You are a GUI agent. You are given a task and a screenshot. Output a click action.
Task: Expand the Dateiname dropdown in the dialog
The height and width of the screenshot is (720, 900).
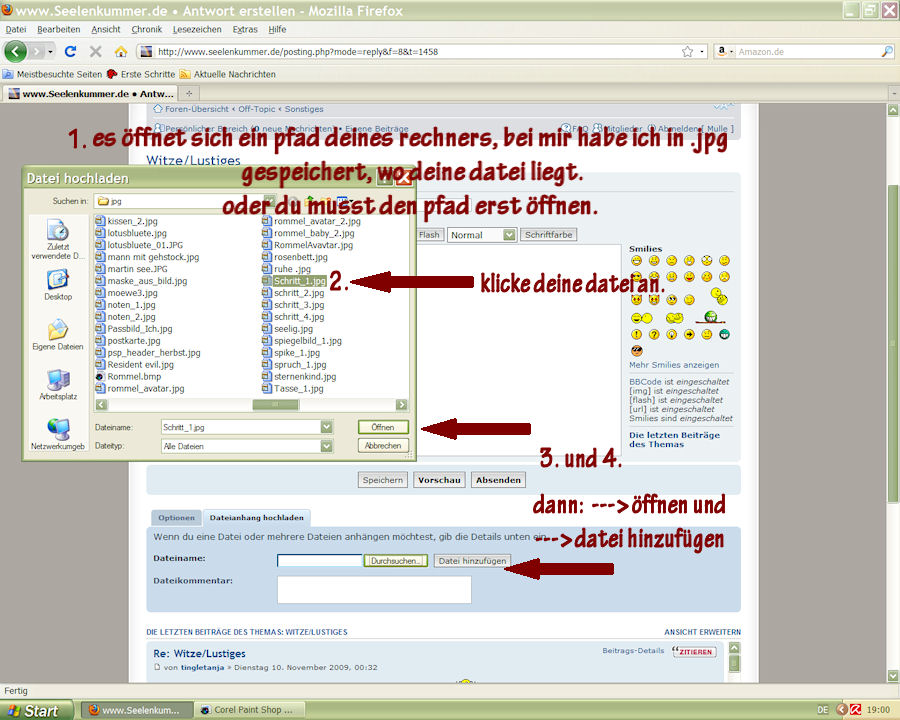pos(326,427)
